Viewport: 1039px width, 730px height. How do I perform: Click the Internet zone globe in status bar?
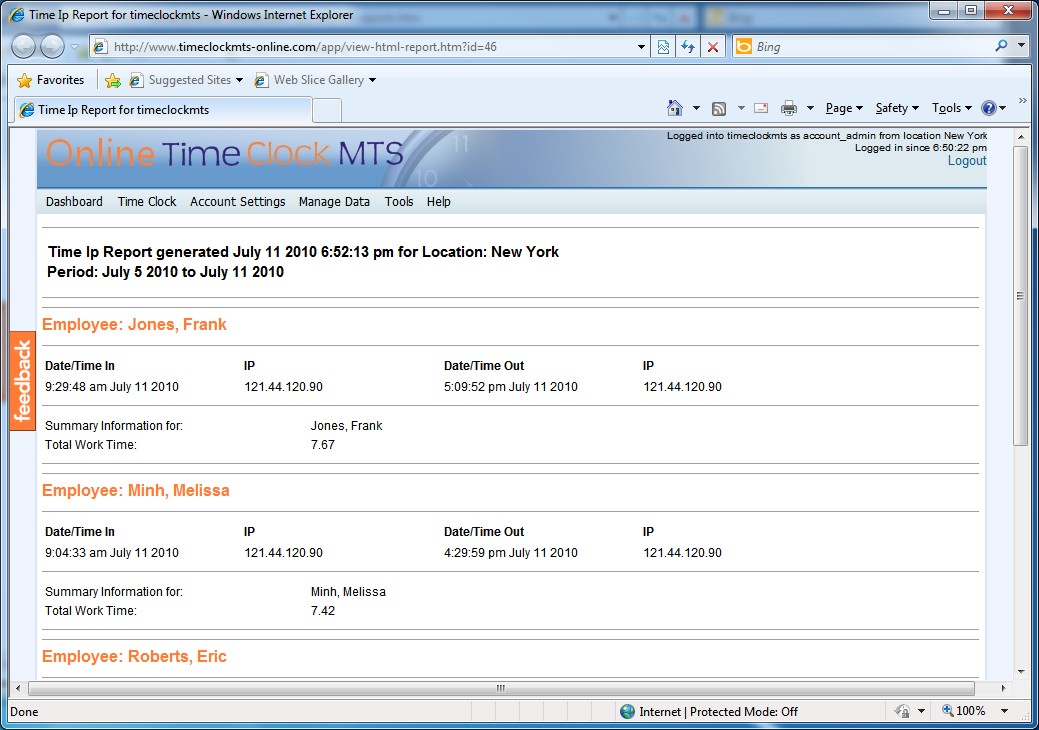627,711
